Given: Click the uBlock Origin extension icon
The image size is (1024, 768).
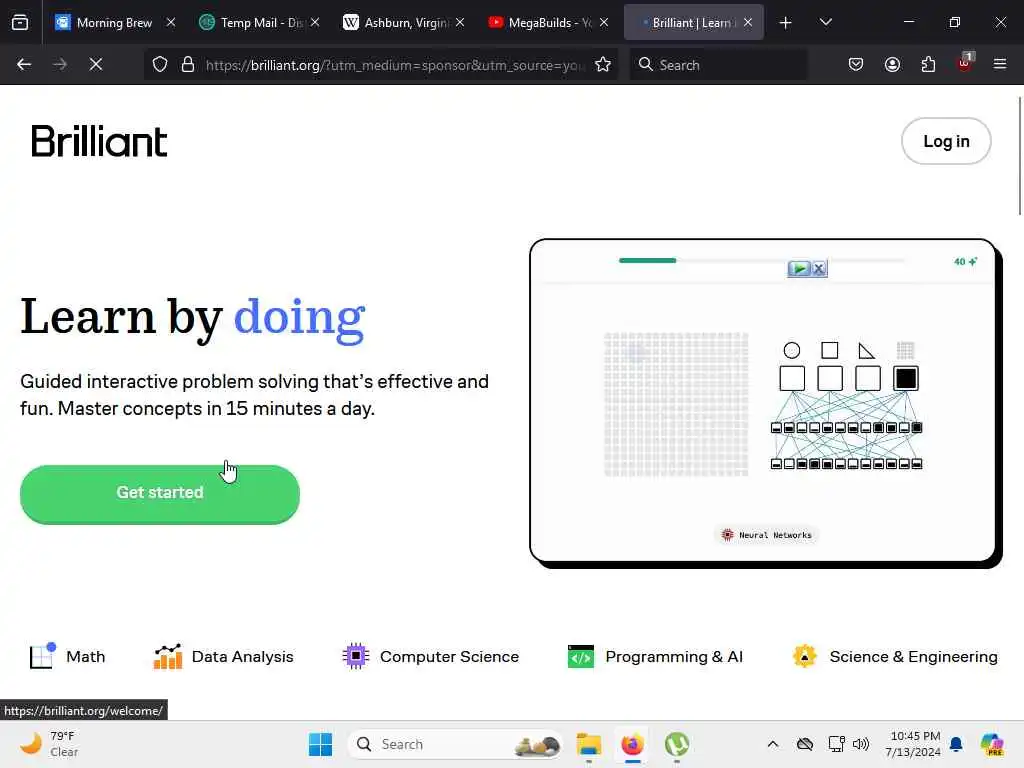Looking at the screenshot, I should pyautogui.click(x=965, y=63).
